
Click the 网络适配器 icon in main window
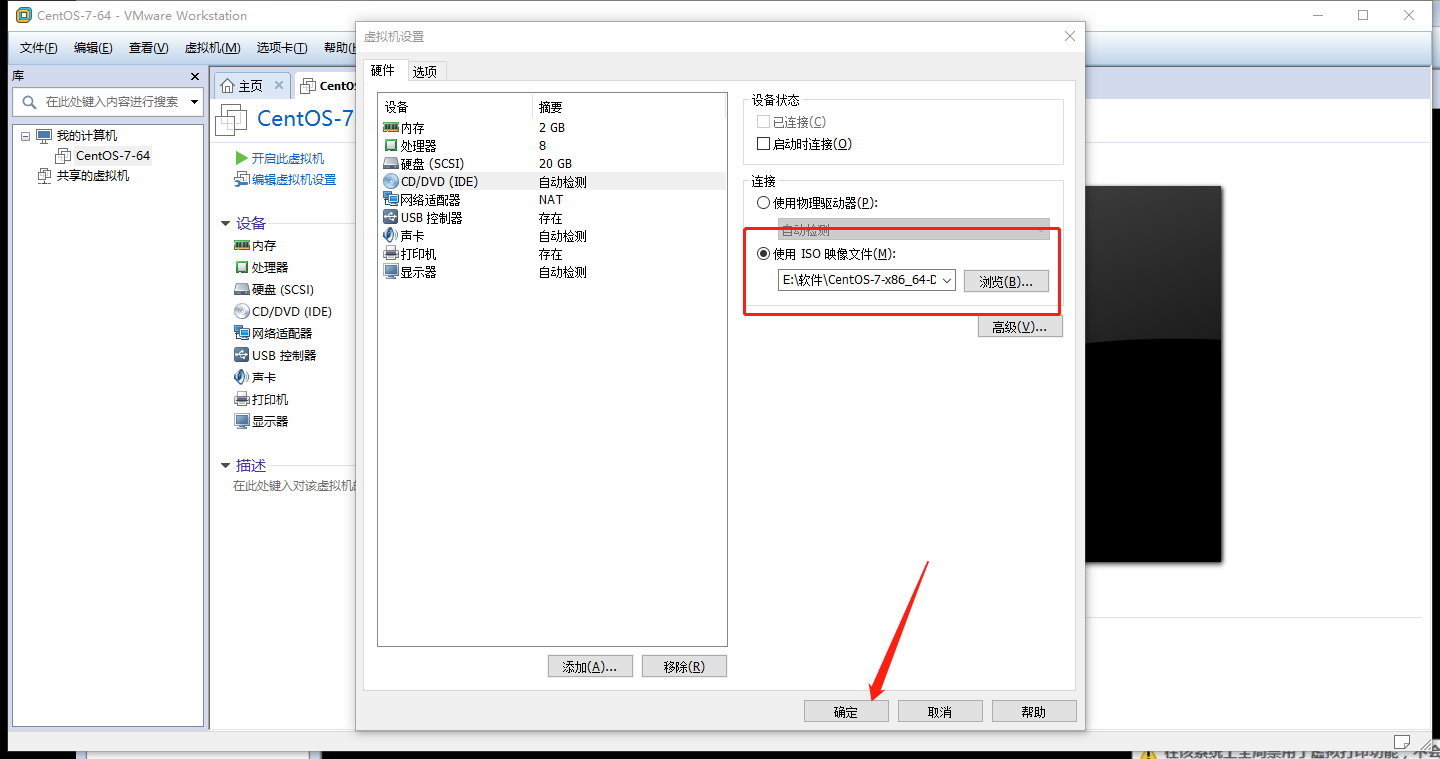click(x=241, y=333)
